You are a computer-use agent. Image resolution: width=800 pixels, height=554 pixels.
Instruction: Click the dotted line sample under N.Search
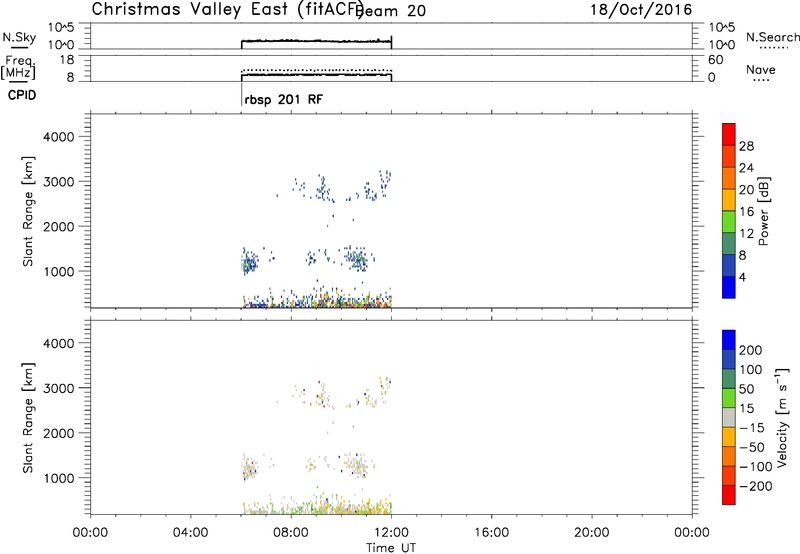tap(774, 48)
